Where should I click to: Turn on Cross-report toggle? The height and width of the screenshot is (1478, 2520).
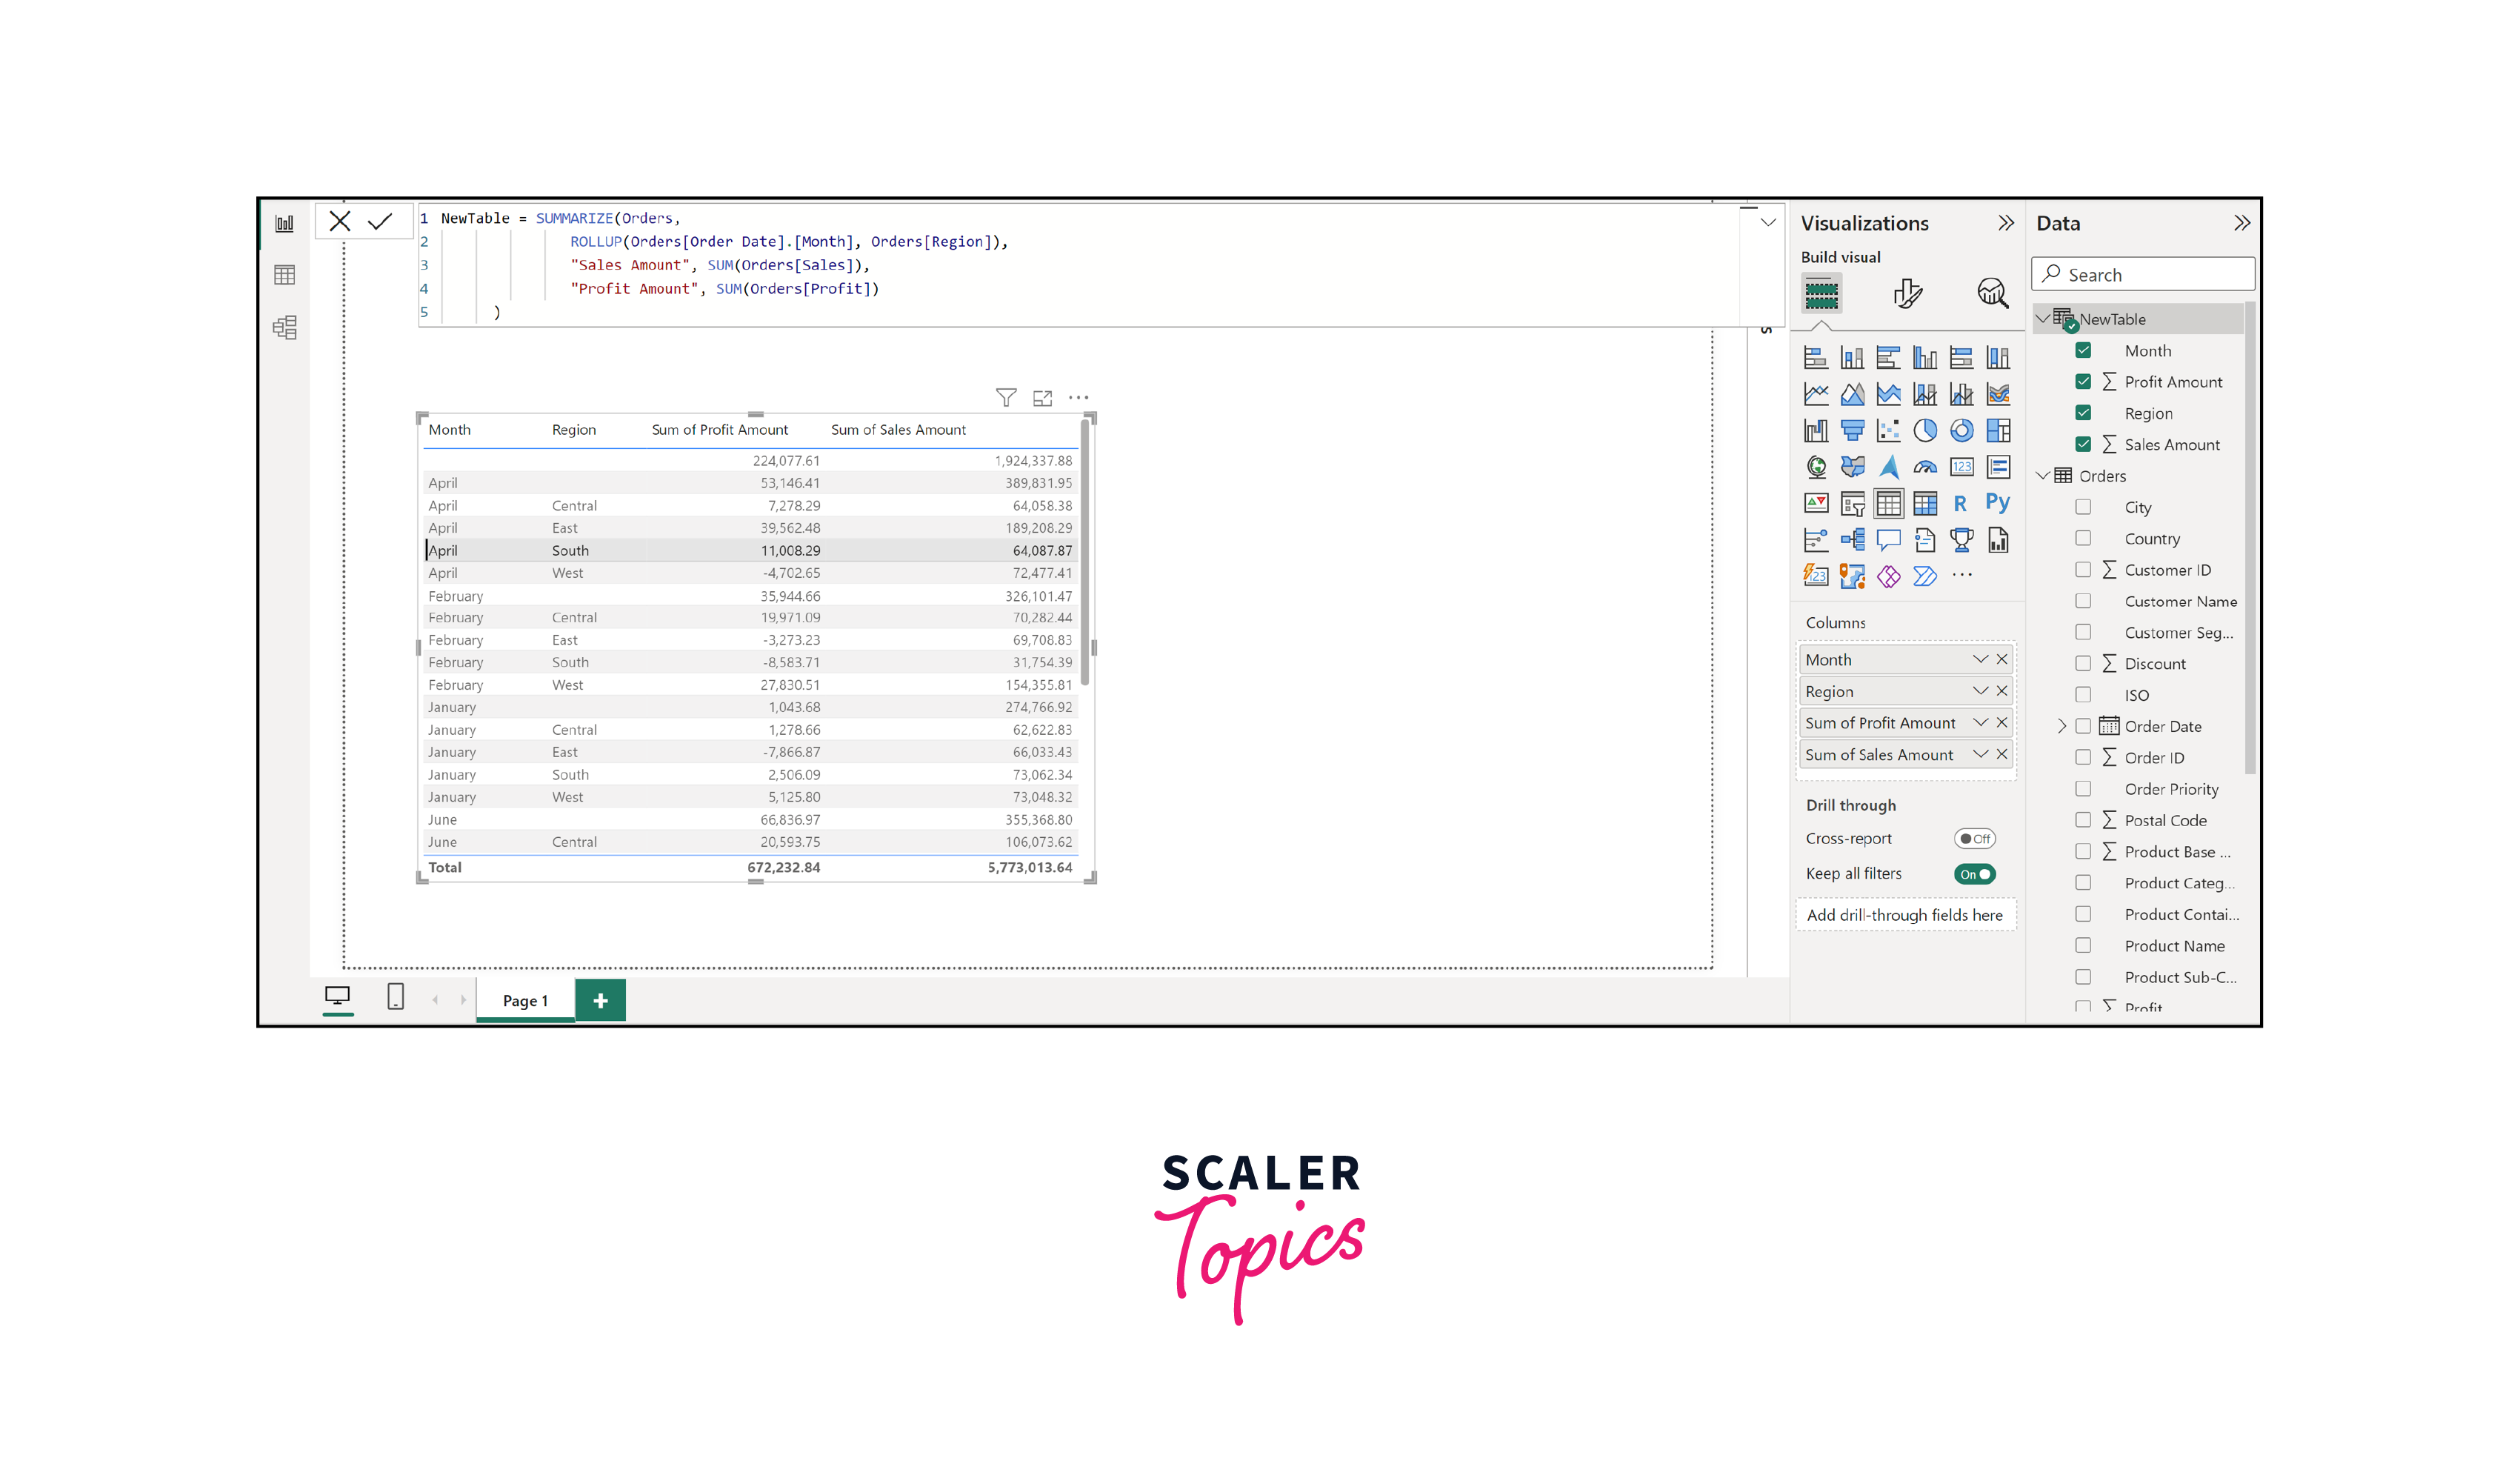[1974, 839]
